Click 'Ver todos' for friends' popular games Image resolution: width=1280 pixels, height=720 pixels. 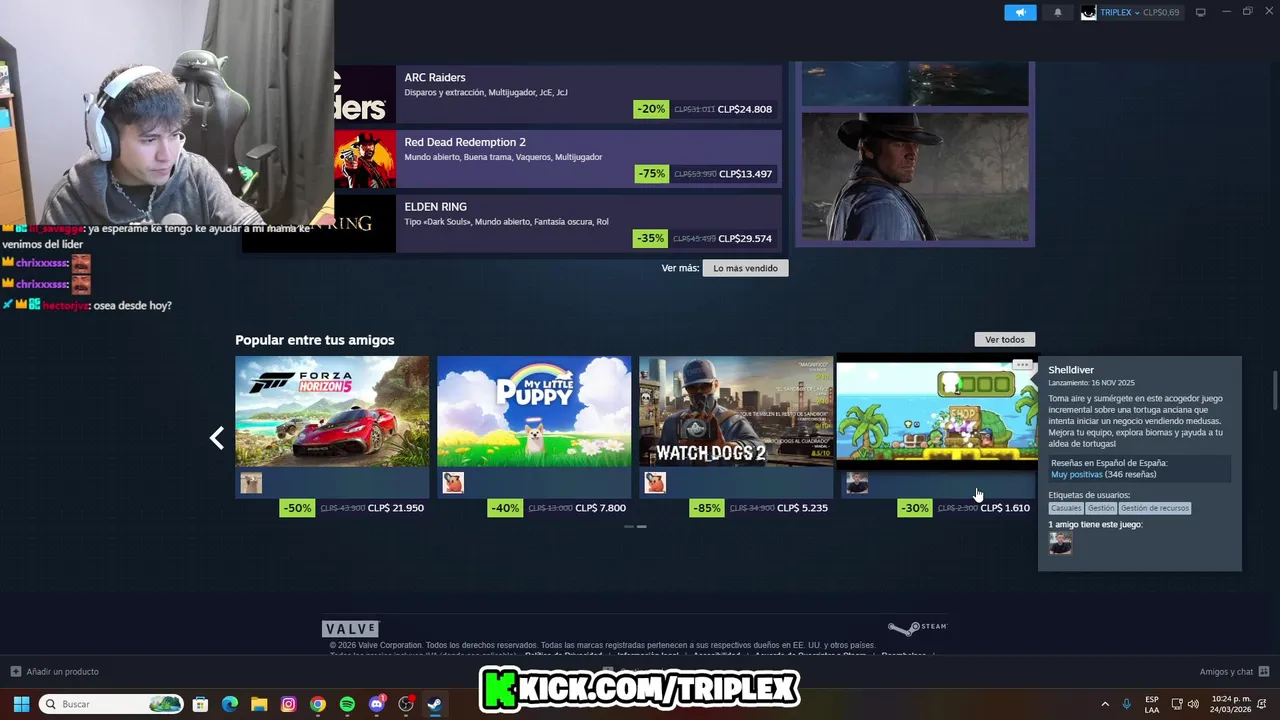coord(1005,339)
